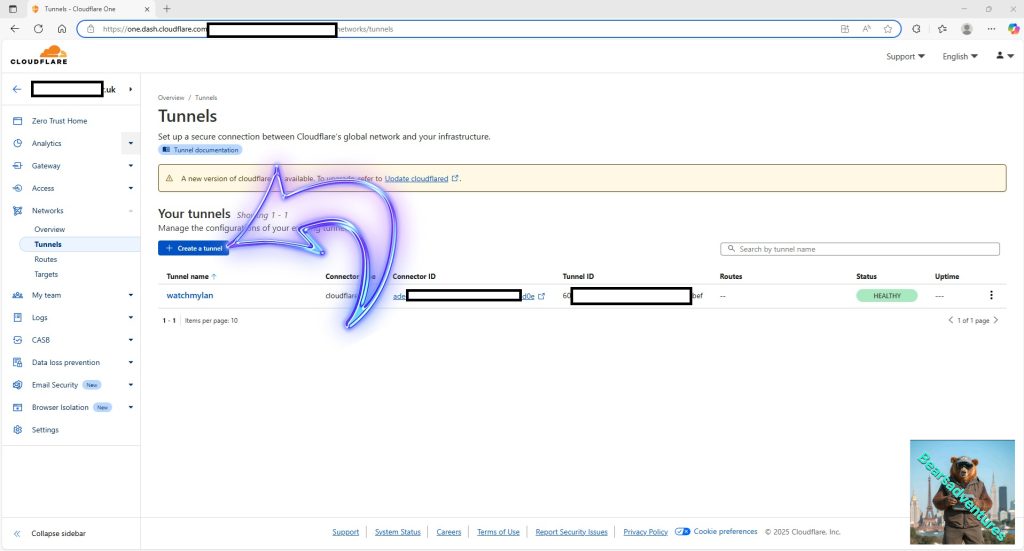
Task: Select Targets under Networks
Action: tap(46, 274)
